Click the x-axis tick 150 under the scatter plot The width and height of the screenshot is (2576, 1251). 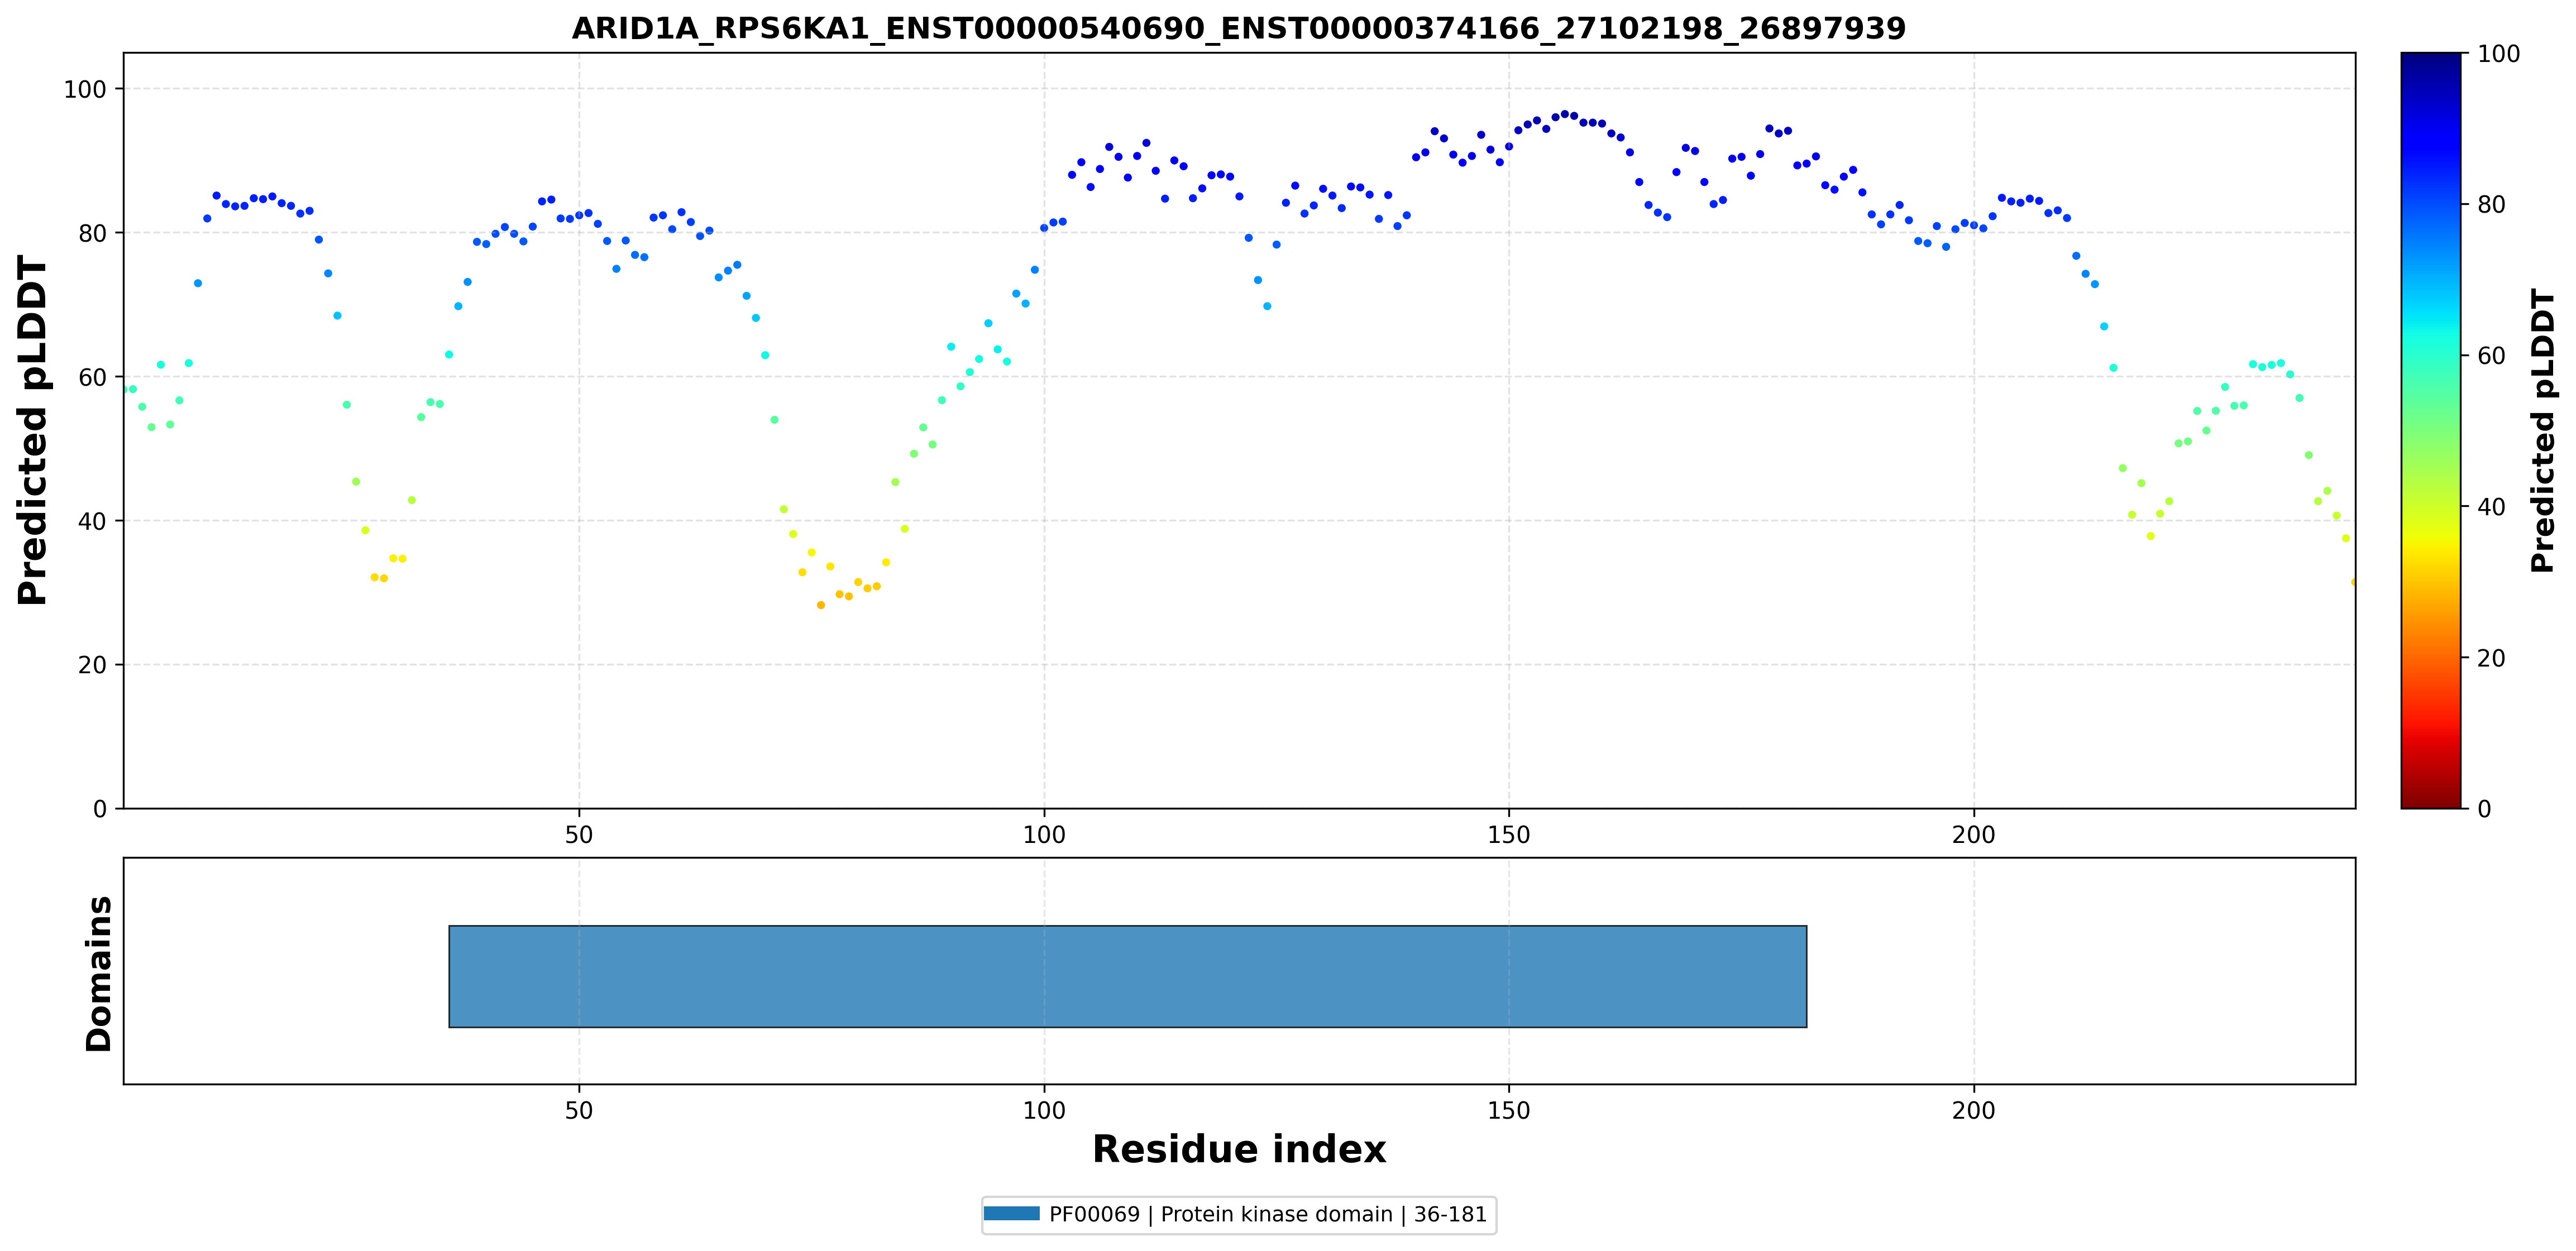[x=1509, y=835]
